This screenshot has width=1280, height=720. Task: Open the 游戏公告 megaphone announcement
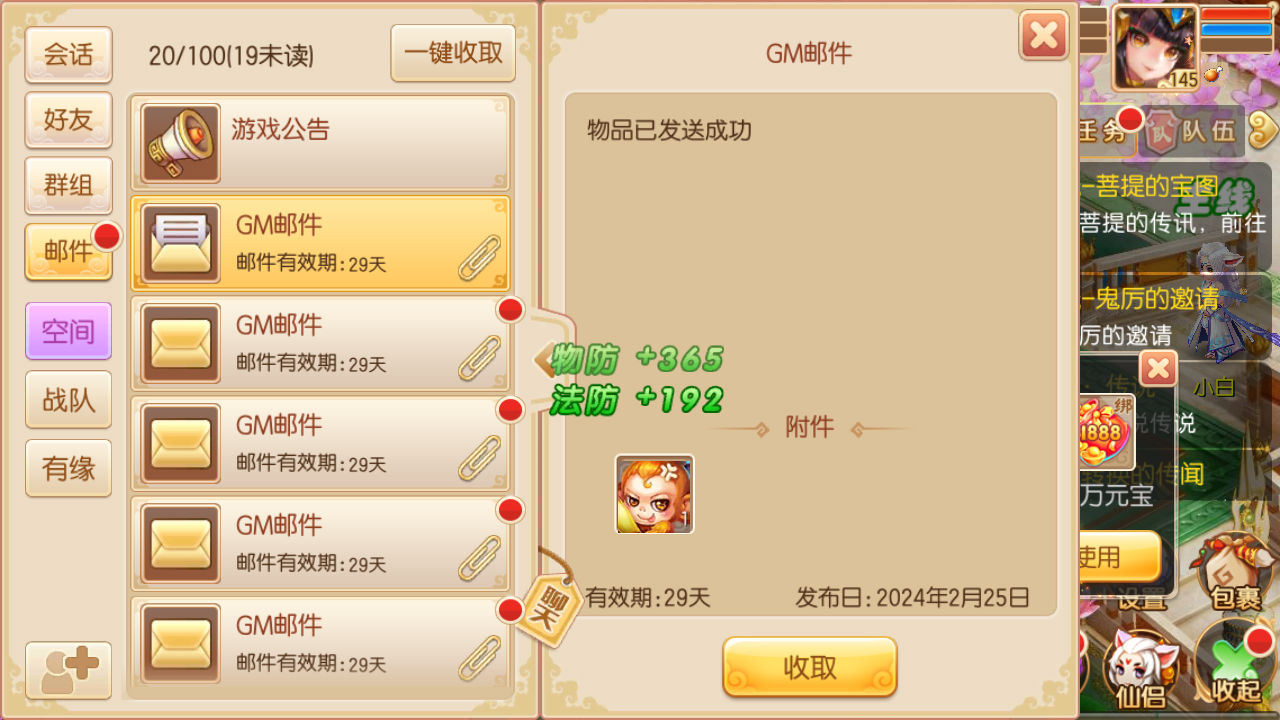click(x=320, y=143)
